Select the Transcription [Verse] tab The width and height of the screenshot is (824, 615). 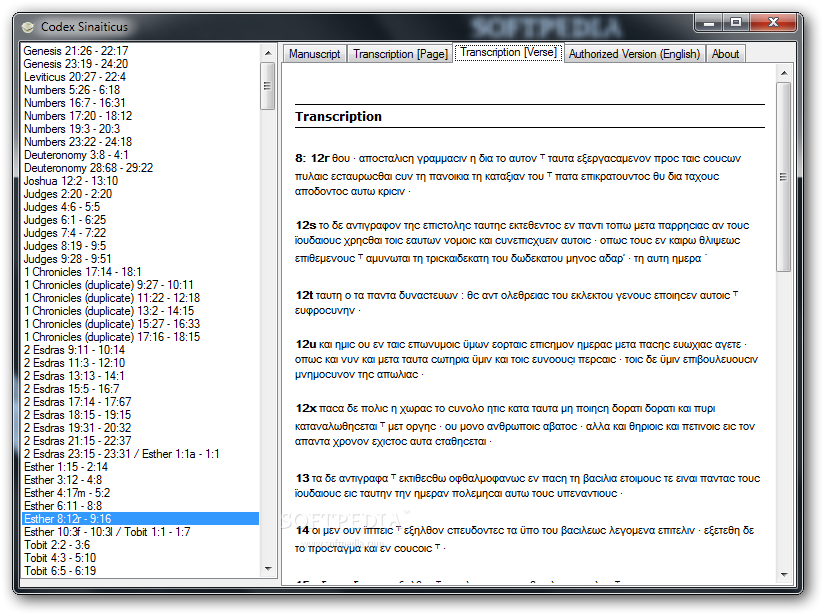click(508, 53)
